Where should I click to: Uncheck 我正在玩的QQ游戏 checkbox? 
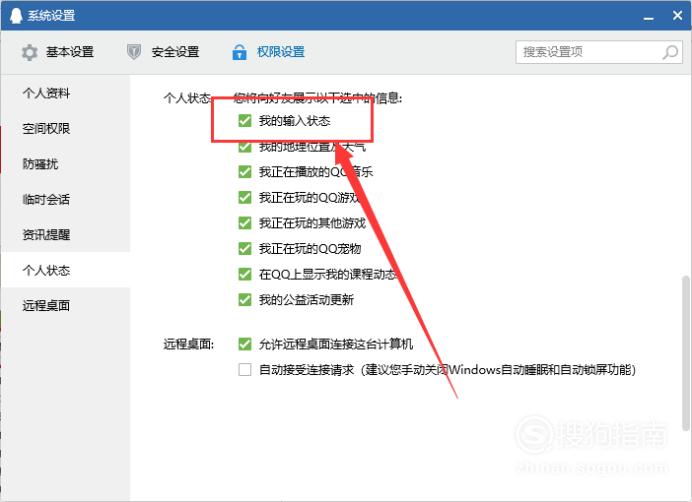244,197
